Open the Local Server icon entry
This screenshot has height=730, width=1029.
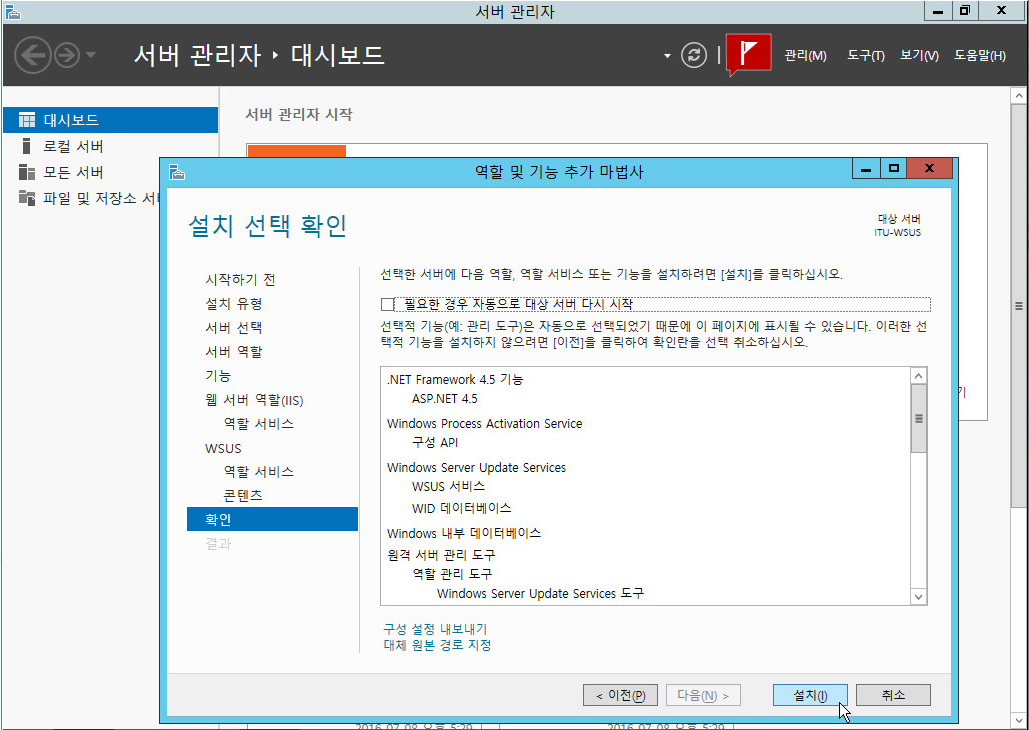click(x=27, y=146)
